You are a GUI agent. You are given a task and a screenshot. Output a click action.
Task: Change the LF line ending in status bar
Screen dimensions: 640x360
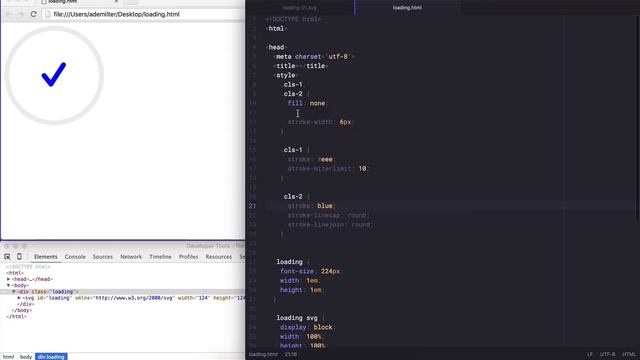tap(590, 354)
